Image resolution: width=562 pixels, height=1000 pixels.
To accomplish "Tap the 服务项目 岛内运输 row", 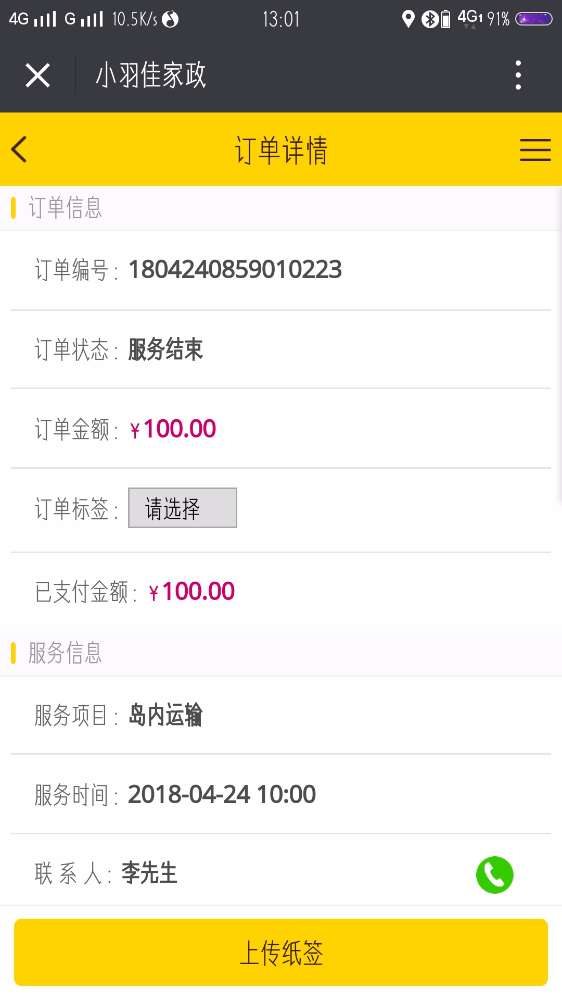I will click(281, 715).
